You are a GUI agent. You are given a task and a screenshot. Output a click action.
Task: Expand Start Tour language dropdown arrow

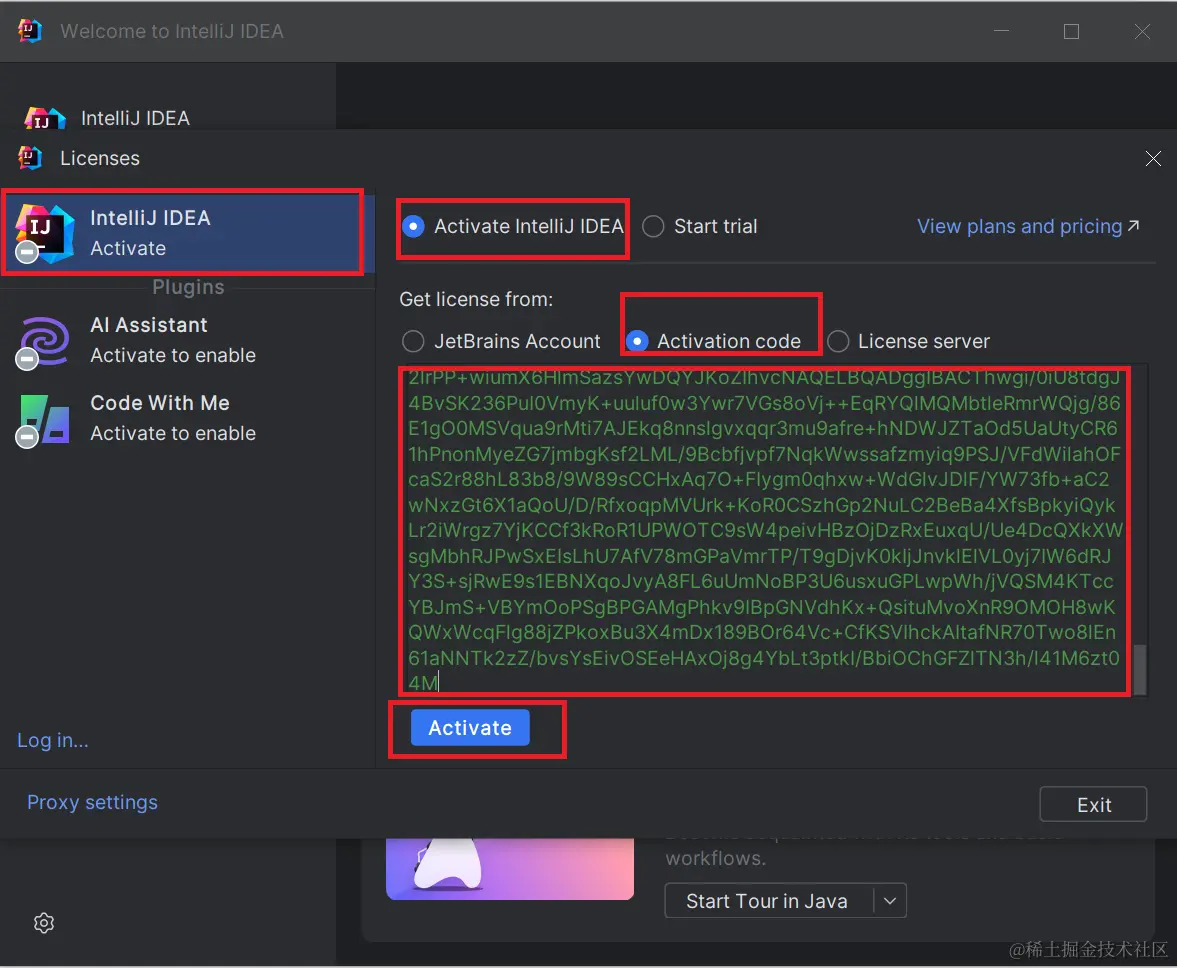click(x=890, y=901)
